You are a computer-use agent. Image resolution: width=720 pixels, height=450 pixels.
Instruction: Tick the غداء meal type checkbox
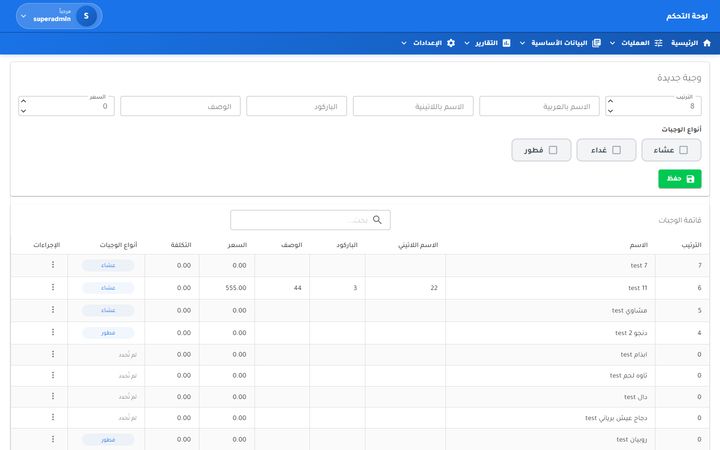coord(616,150)
